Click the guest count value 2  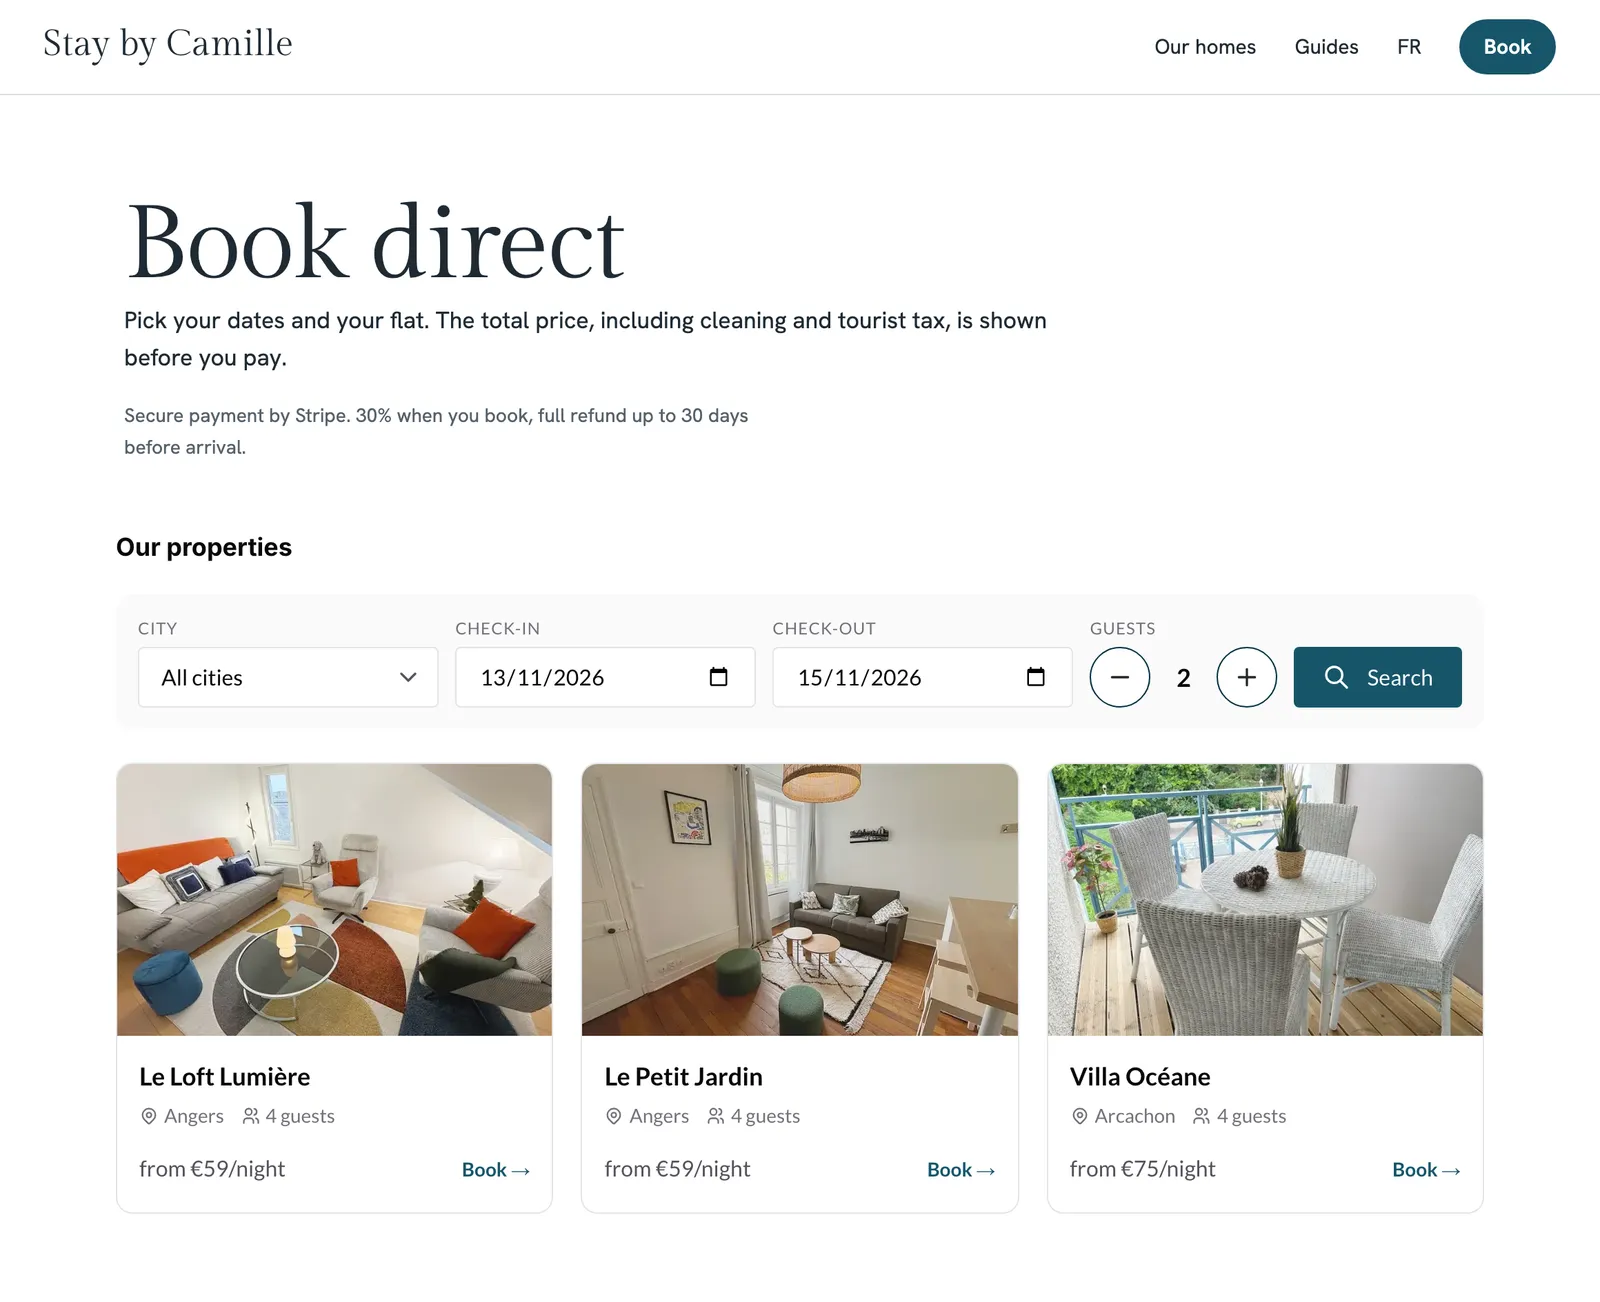coord(1184,678)
